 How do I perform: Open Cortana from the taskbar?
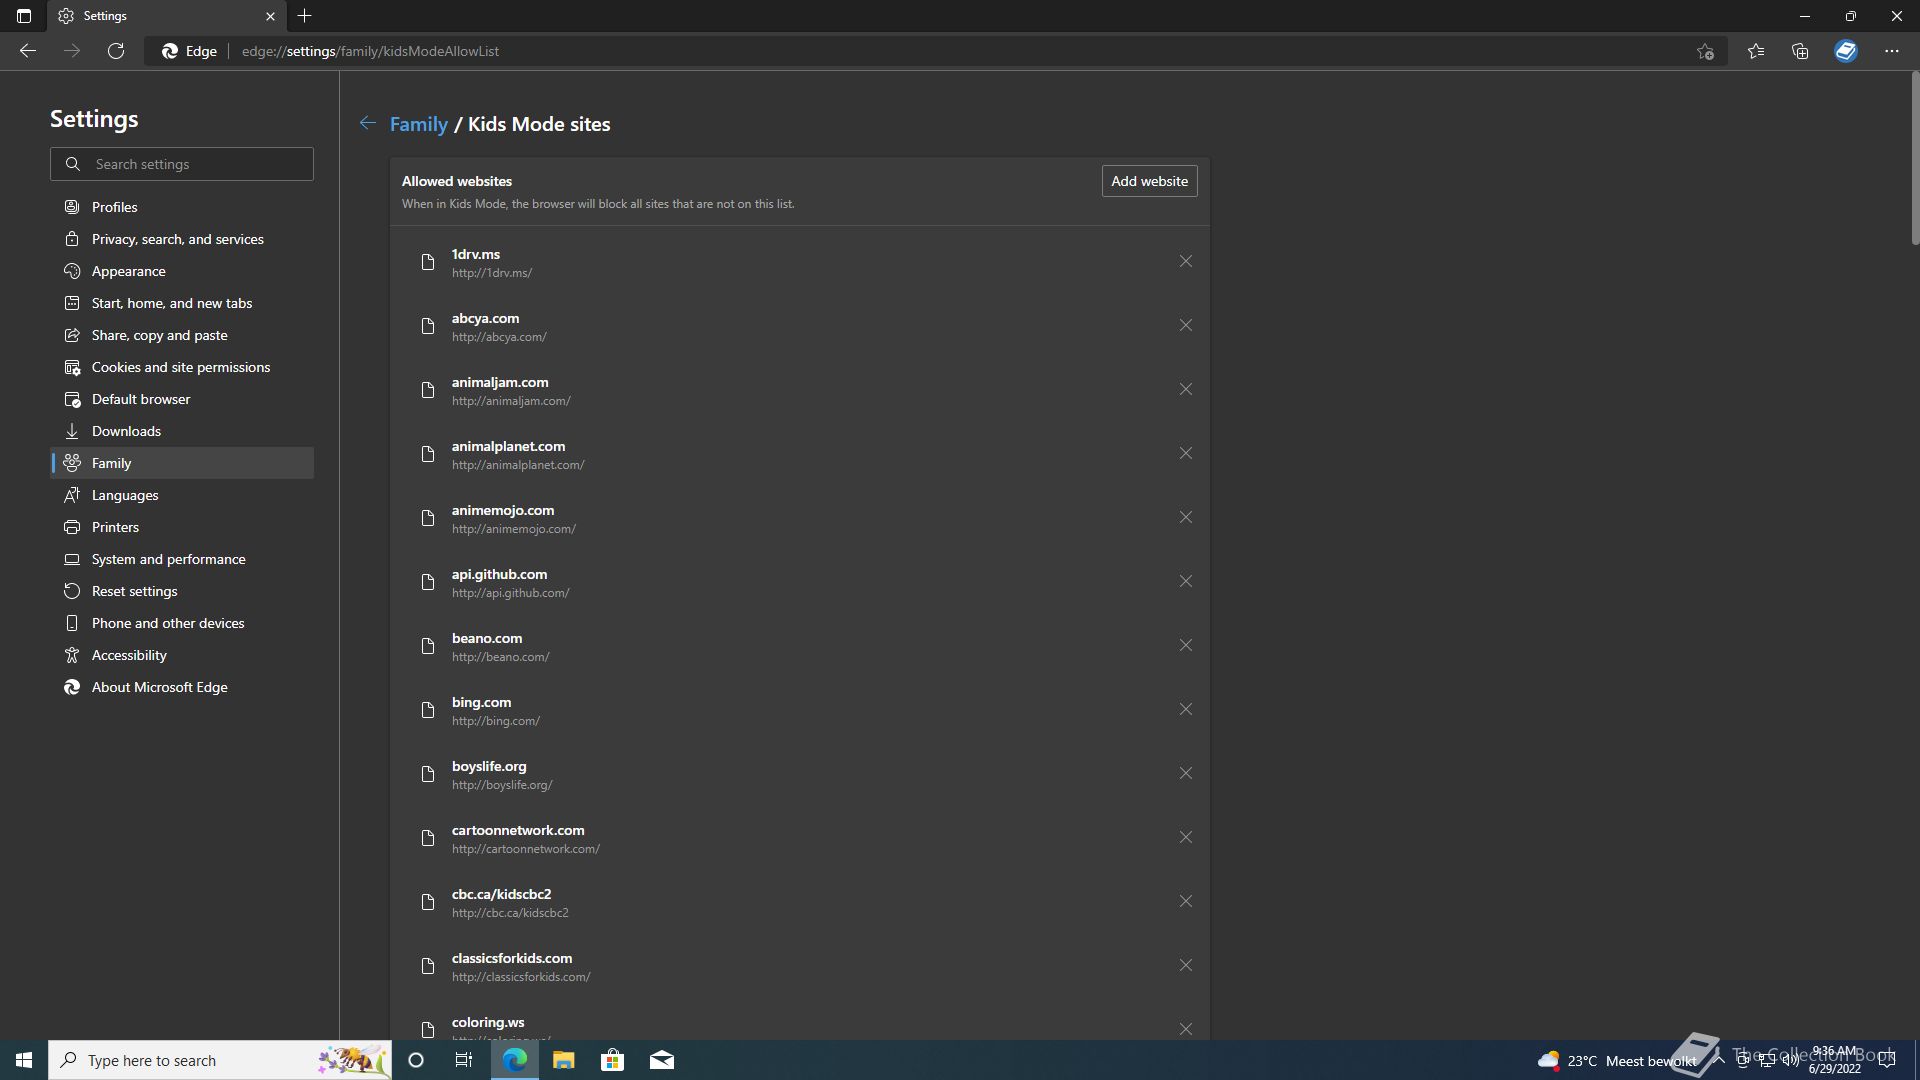416,1060
